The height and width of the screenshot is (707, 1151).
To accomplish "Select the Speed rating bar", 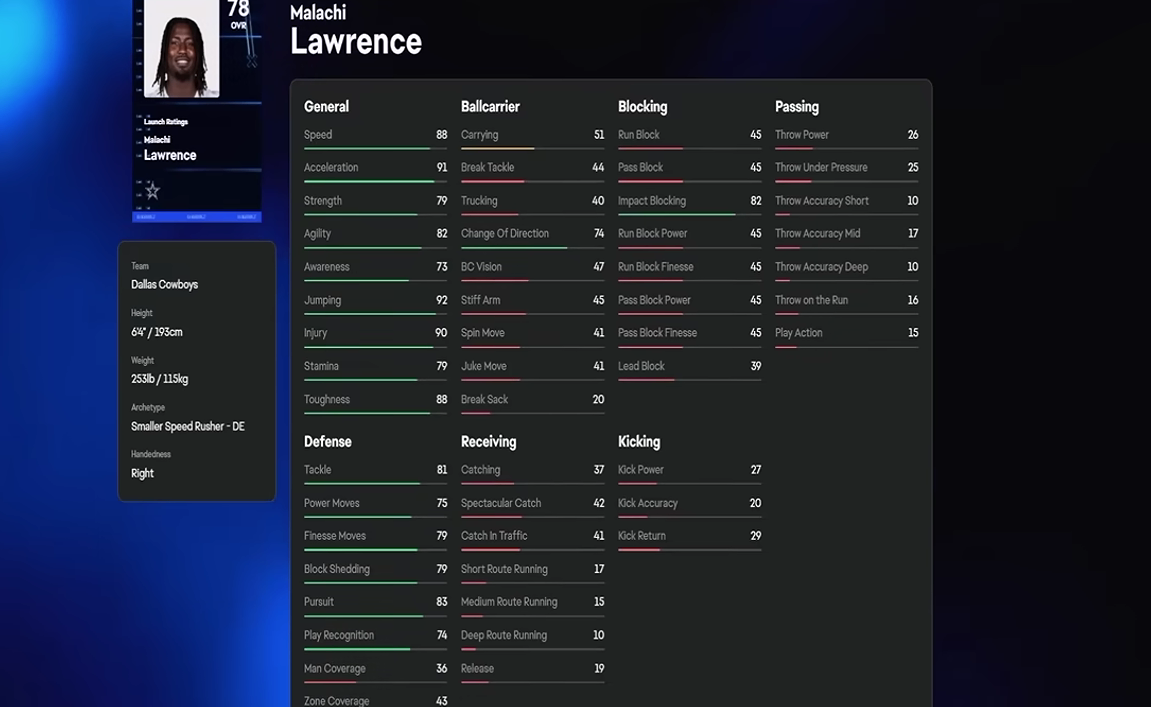I will [x=375, y=149].
